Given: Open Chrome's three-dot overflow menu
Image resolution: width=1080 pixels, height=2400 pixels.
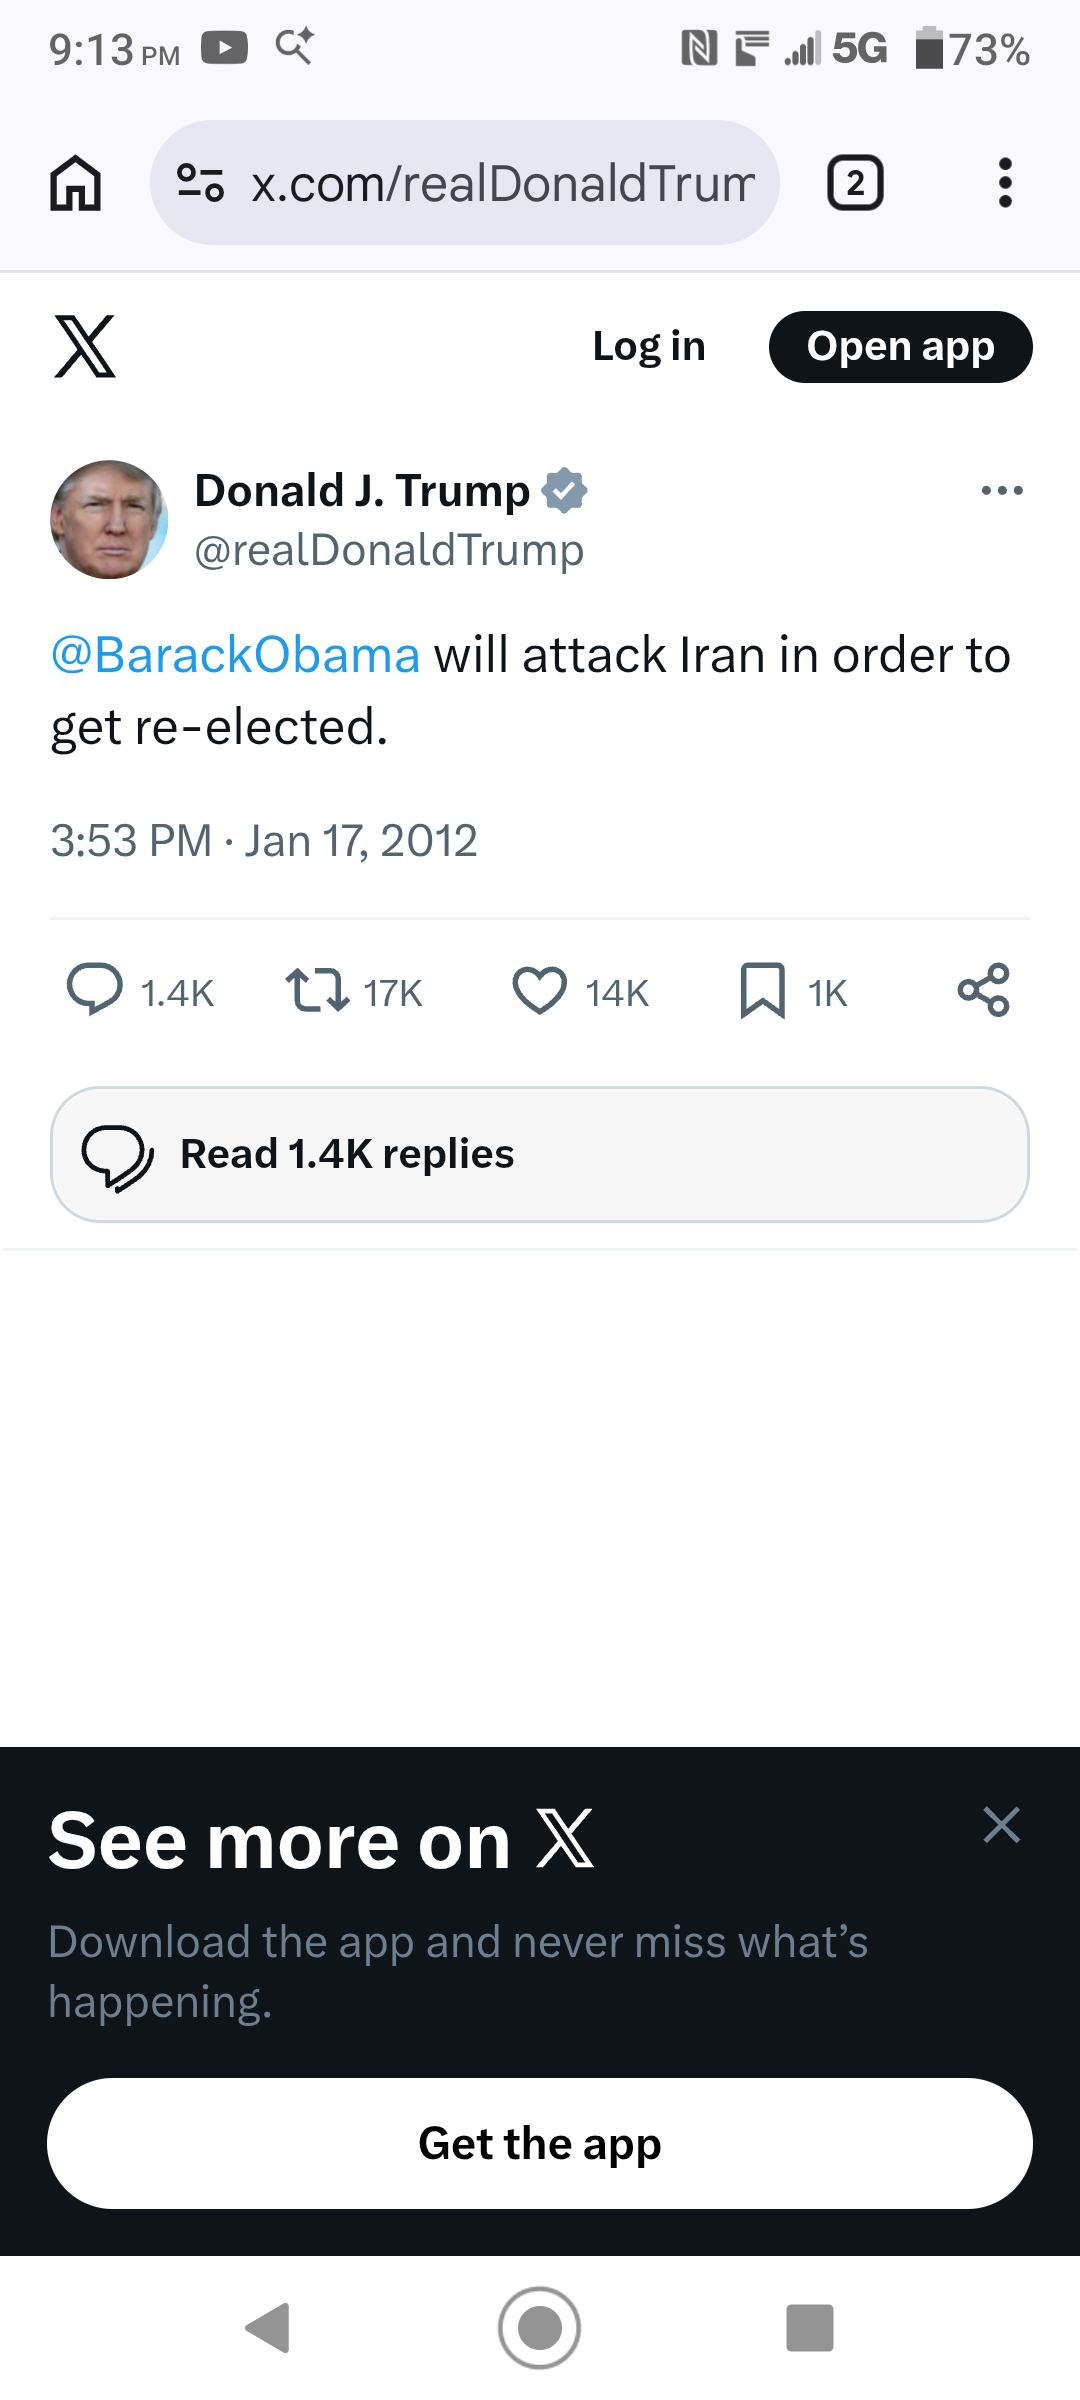Looking at the screenshot, I should pyautogui.click(x=1005, y=183).
